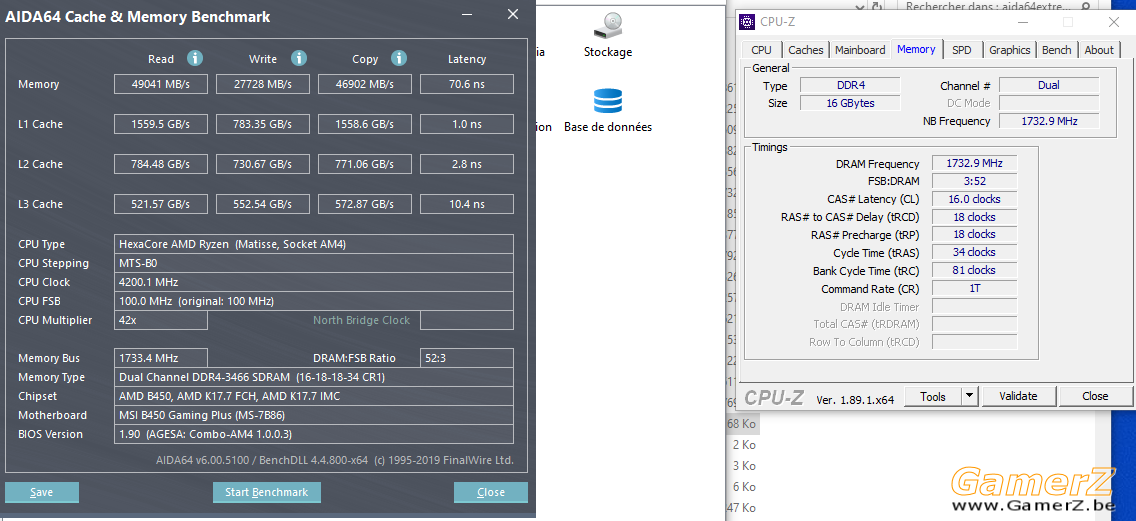Click the Memory Bus value 1733.4 MHz
This screenshot has height=521, width=1136.
pos(161,358)
